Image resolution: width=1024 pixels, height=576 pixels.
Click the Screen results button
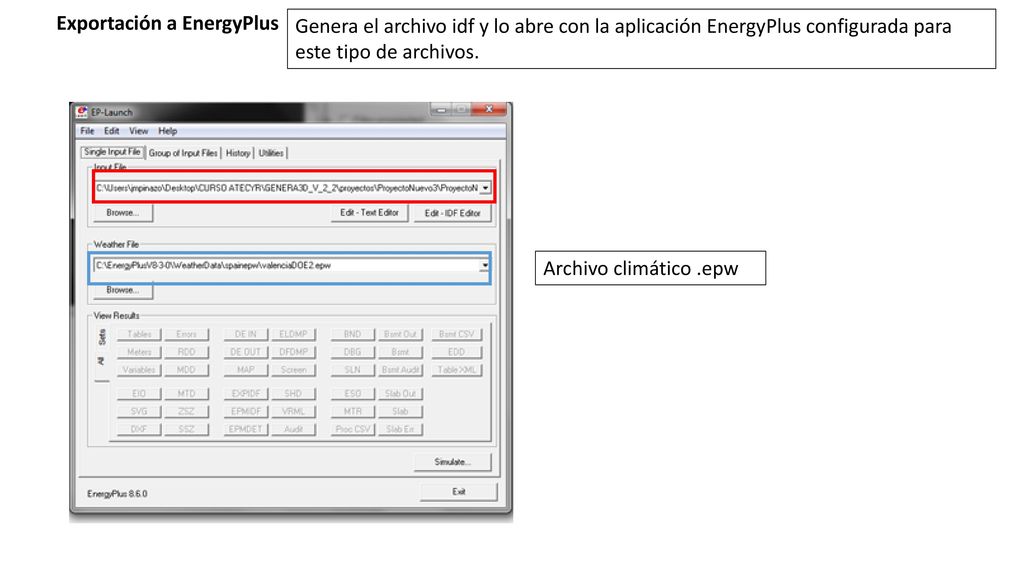[293, 370]
